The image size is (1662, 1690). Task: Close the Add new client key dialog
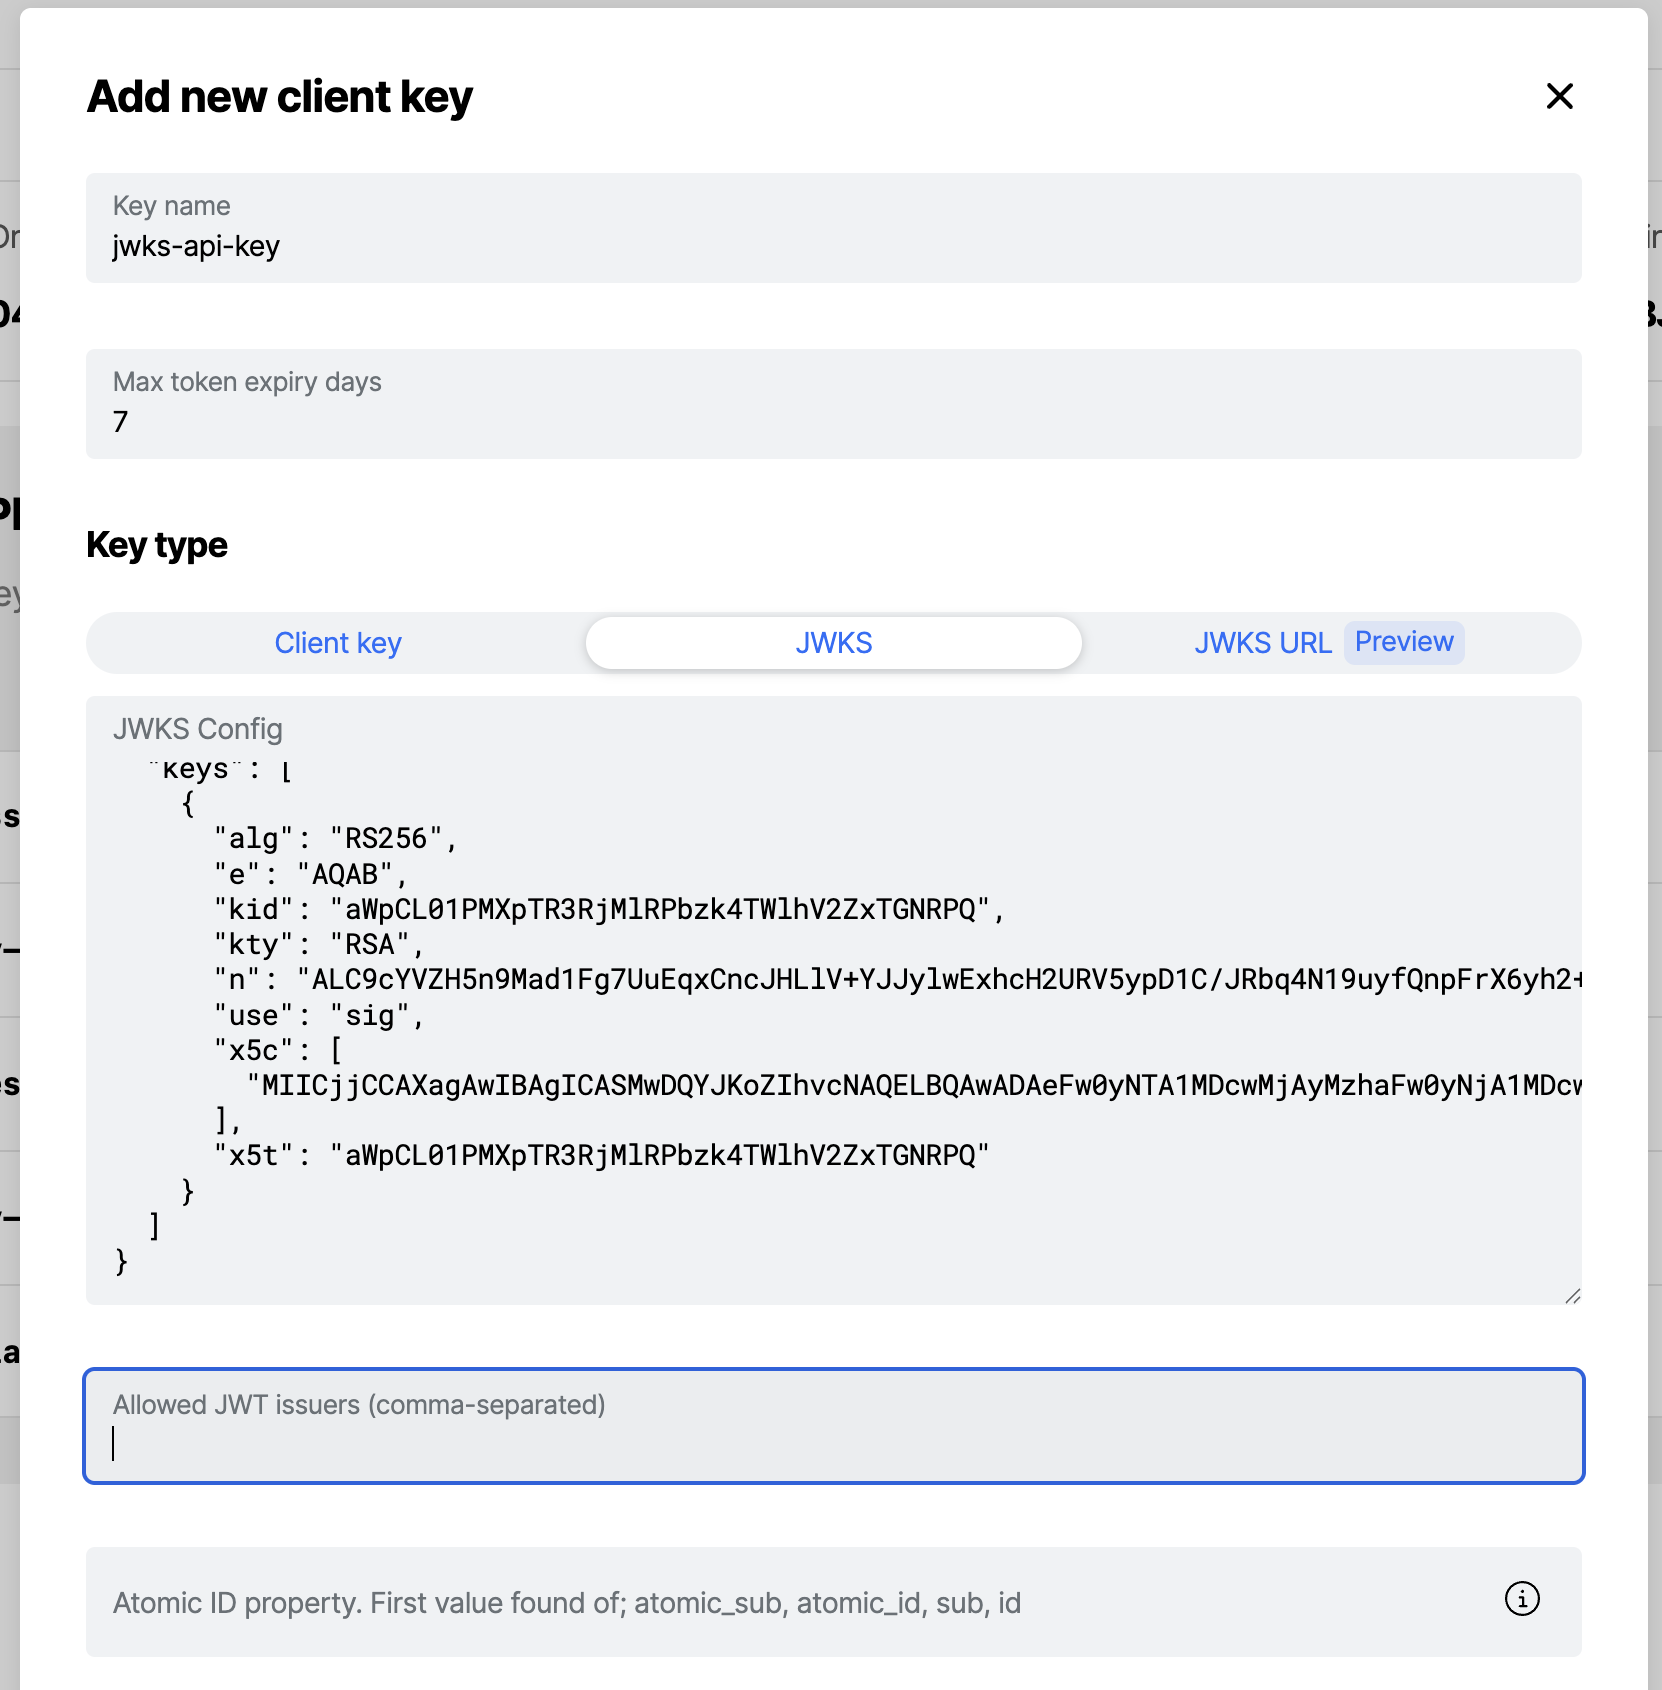point(1559,96)
